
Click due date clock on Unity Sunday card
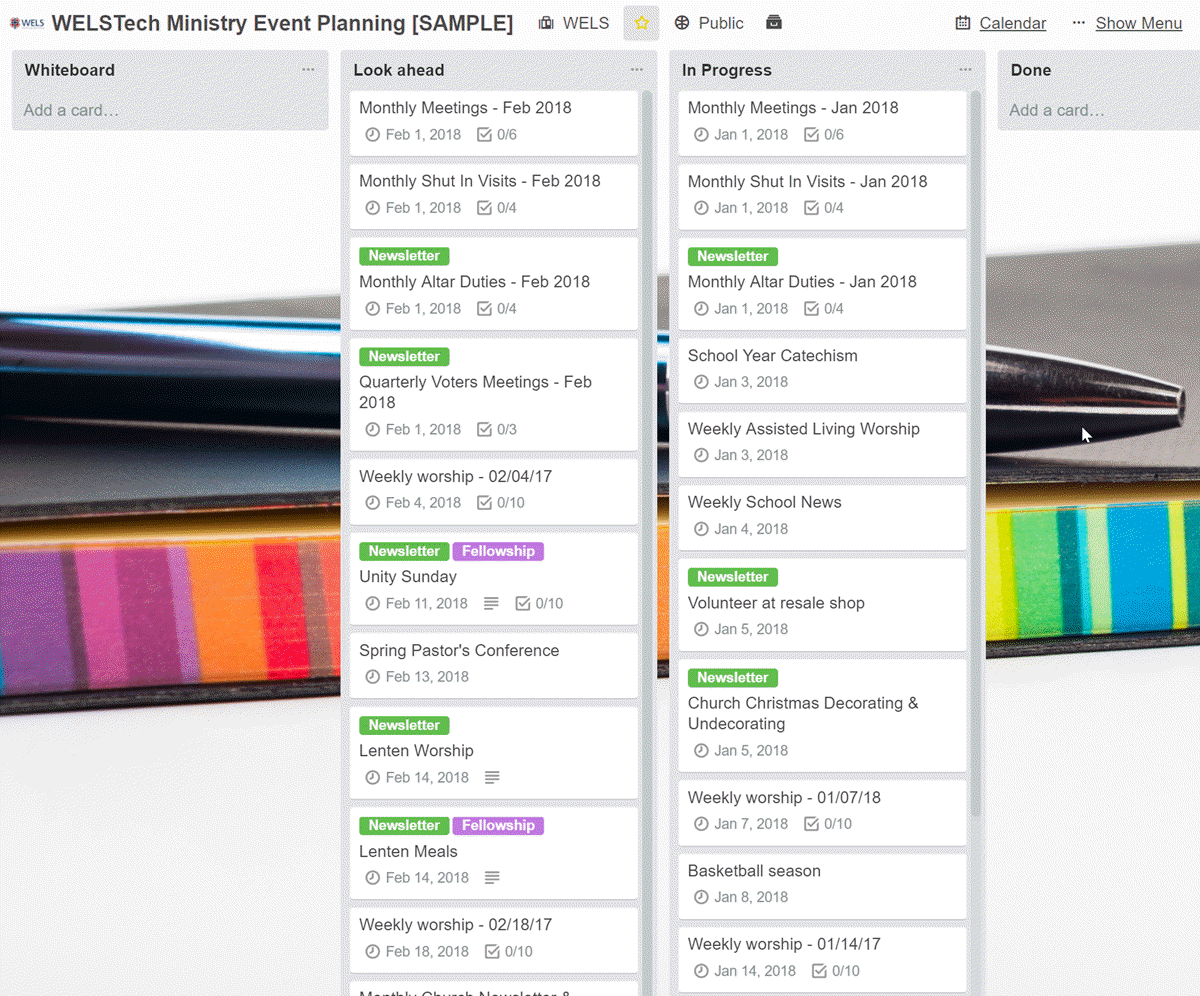(373, 604)
